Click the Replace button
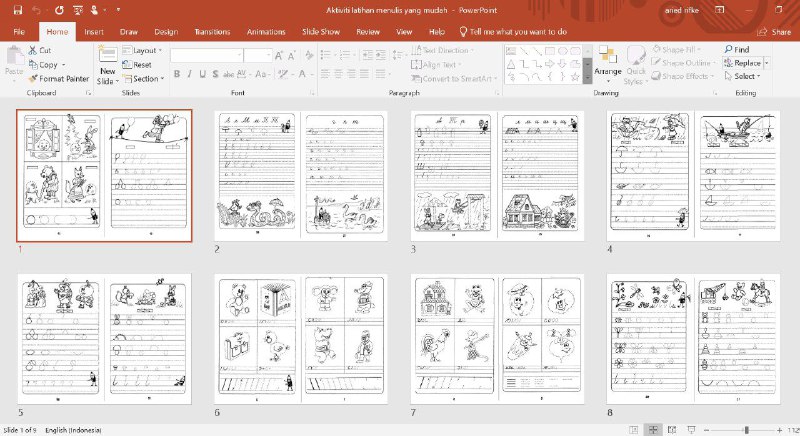The width and height of the screenshot is (800, 436). point(746,63)
